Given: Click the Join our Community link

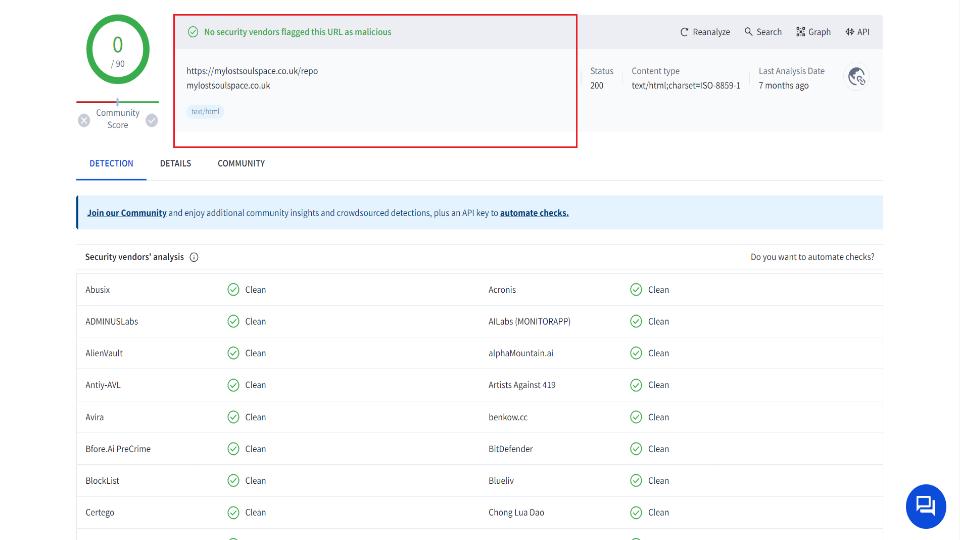Looking at the screenshot, I should coord(126,213).
